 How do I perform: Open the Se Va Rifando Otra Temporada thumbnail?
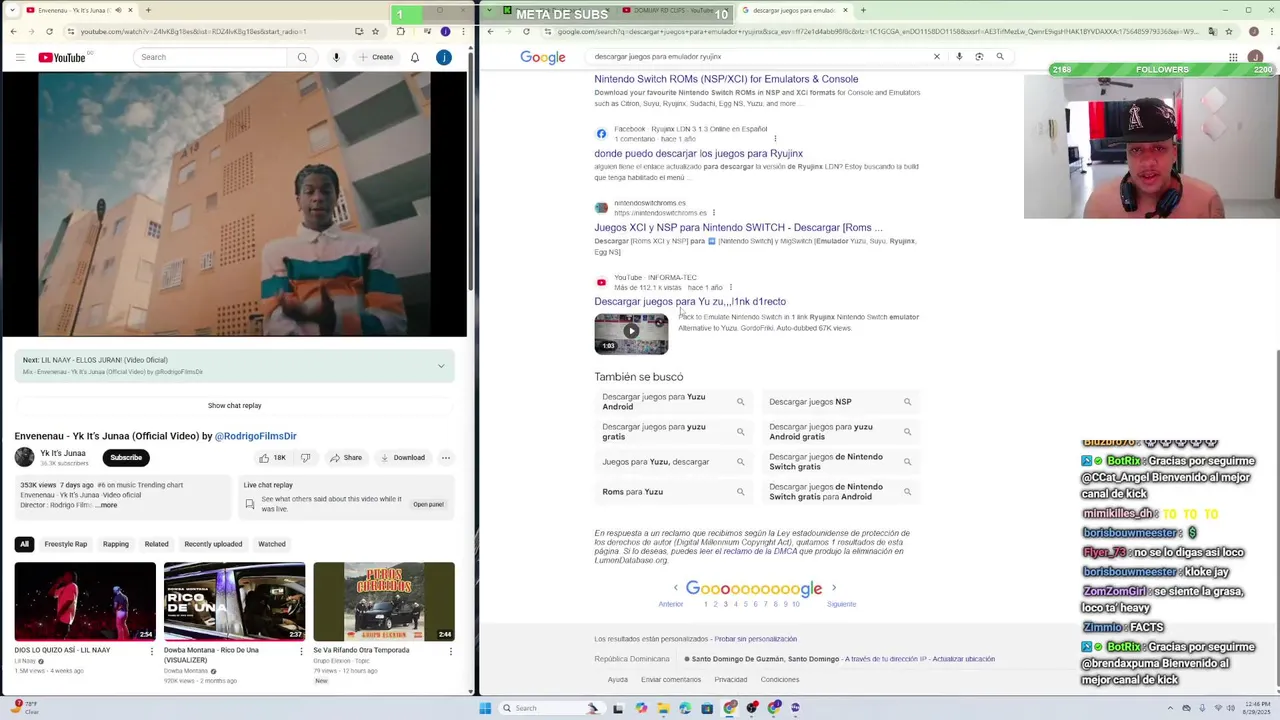click(384, 601)
